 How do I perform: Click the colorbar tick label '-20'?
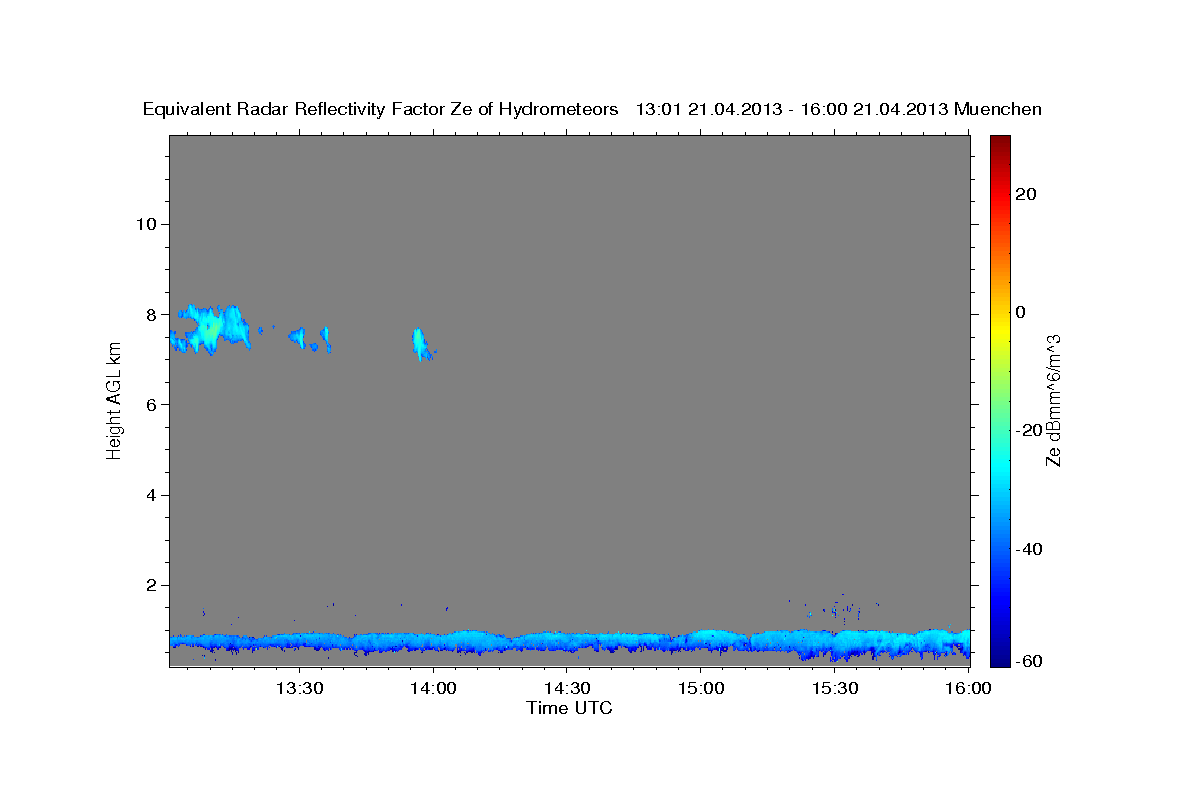[x=1030, y=430]
